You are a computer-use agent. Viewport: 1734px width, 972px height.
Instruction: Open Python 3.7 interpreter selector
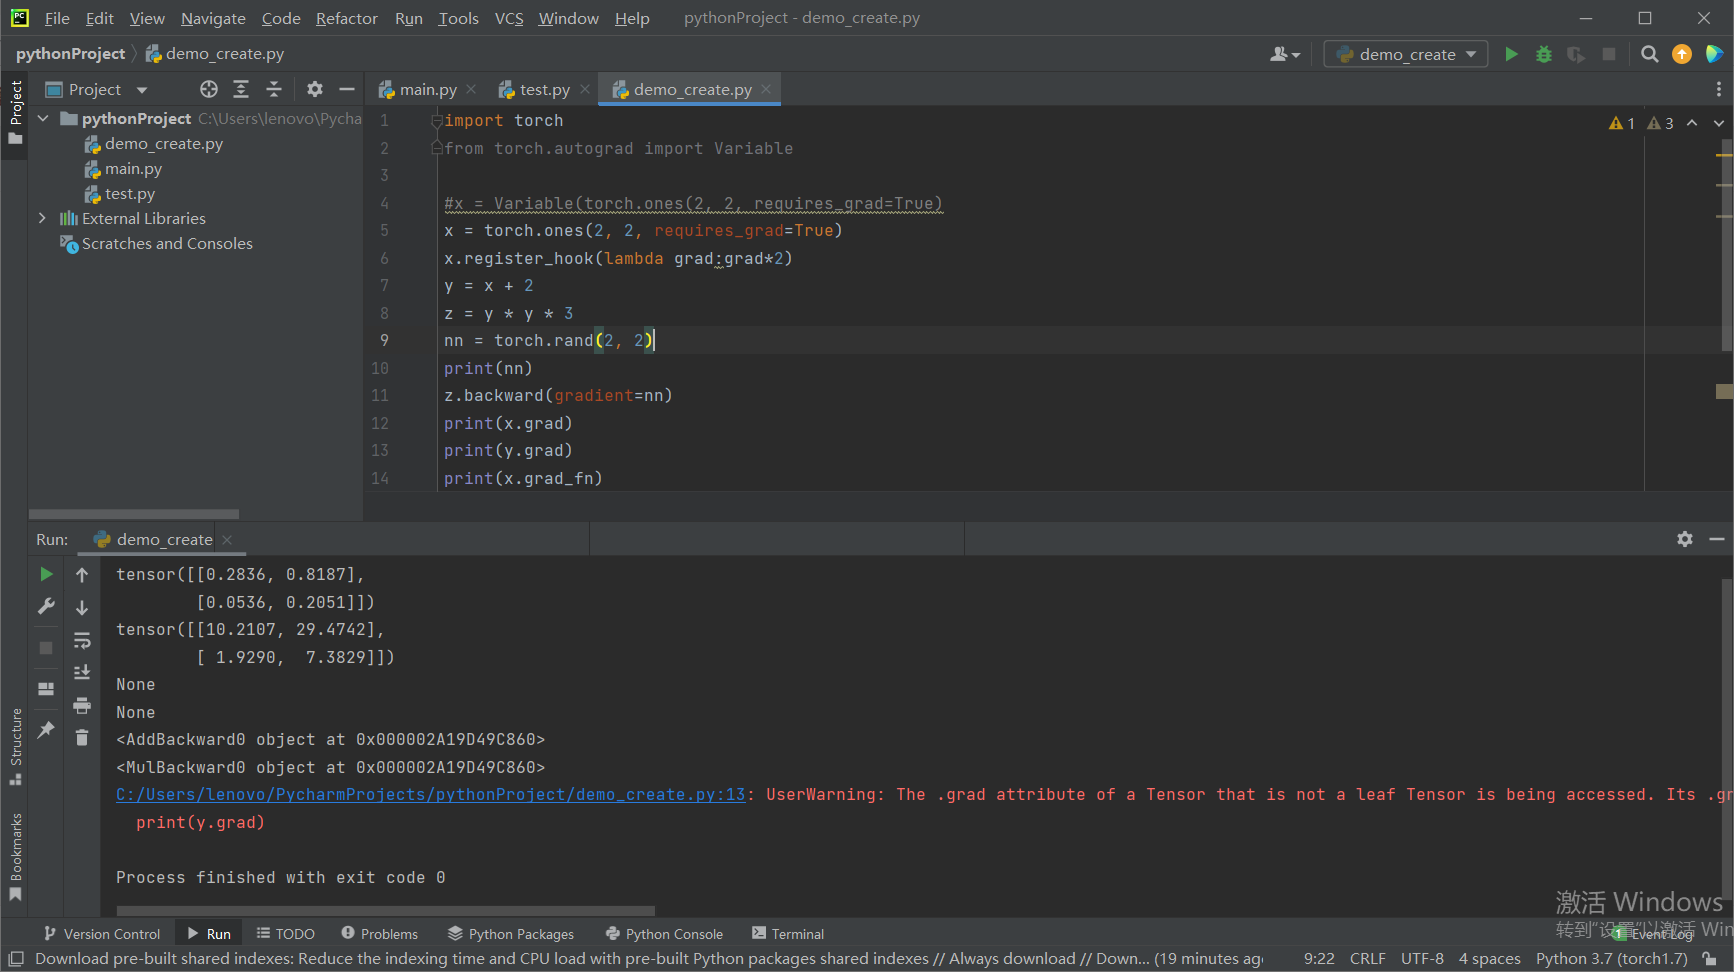pos(1611,959)
